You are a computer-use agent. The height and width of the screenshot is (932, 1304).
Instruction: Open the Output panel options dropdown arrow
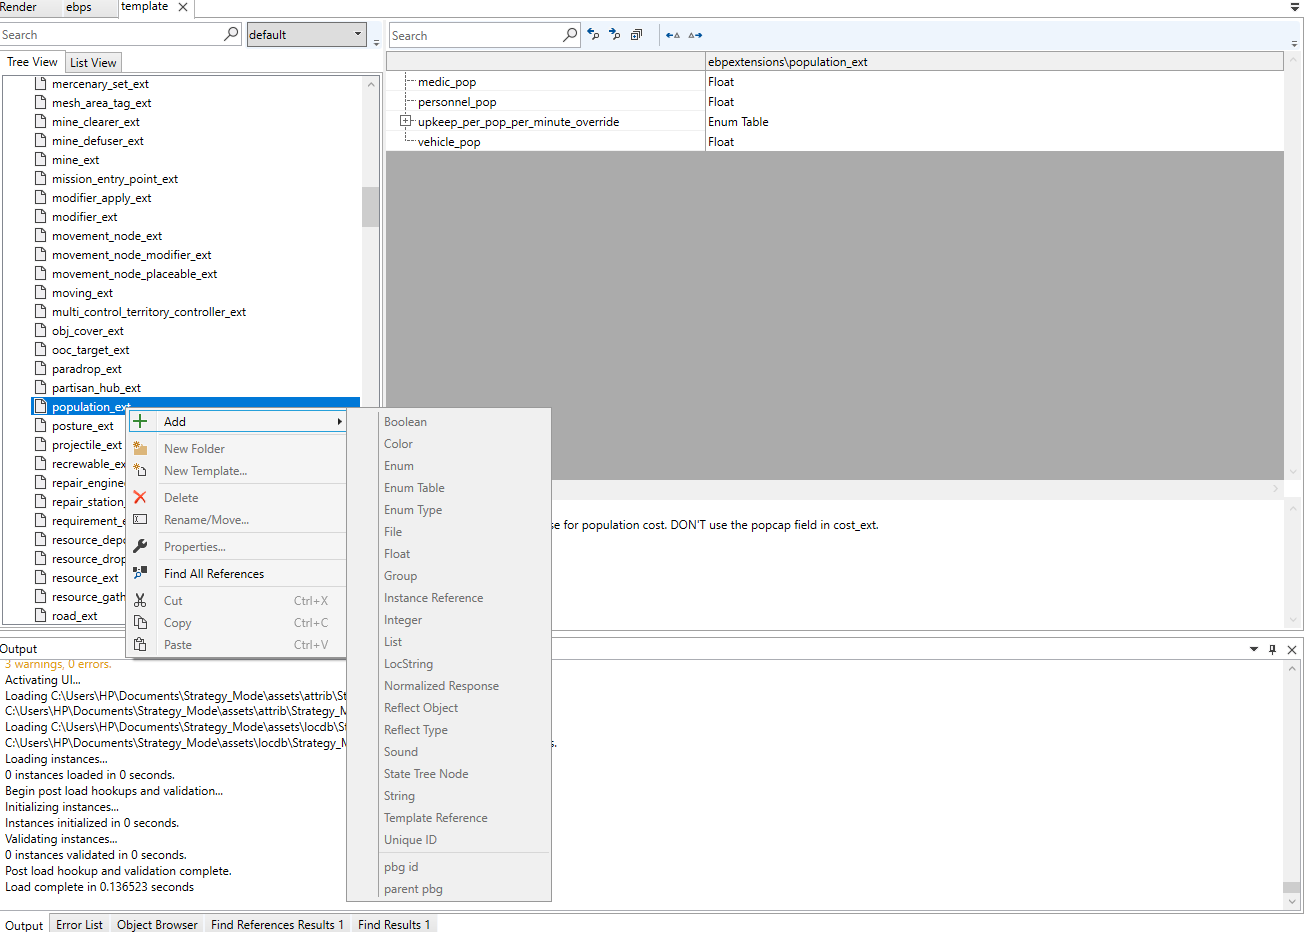tap(1254, 649)
